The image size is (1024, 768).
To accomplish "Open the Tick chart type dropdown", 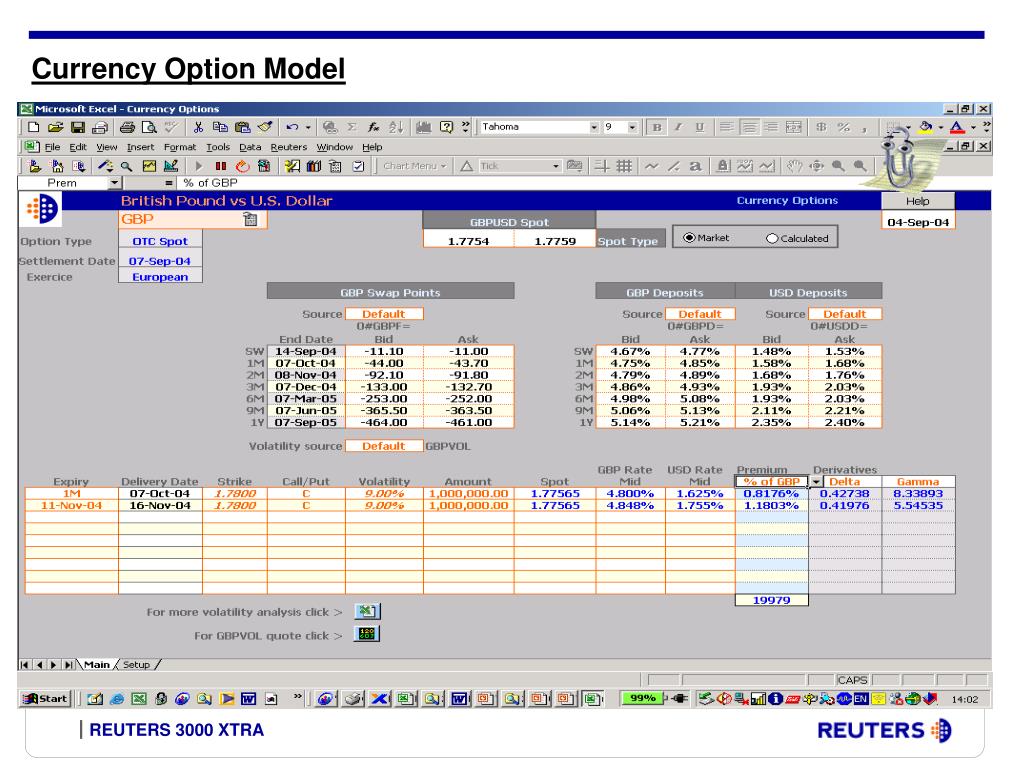I will (x=556, y=167).
